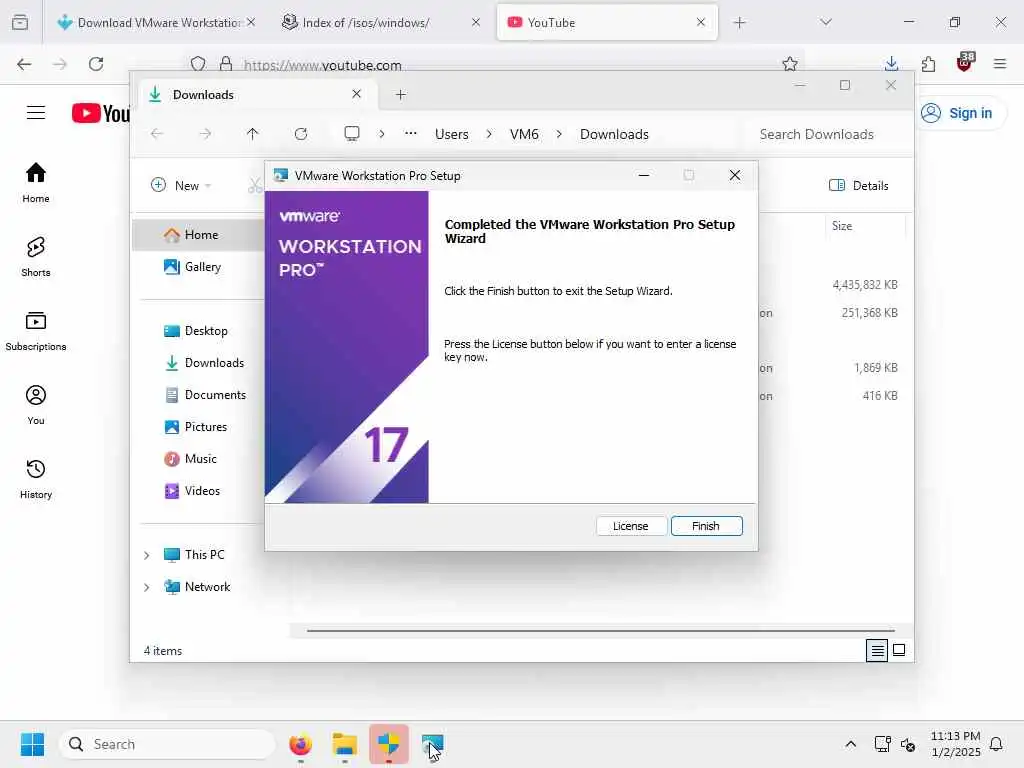Open YouTube Shorts in sidebar
This screenshot has height=768, width=1024.
coord(36,257)
